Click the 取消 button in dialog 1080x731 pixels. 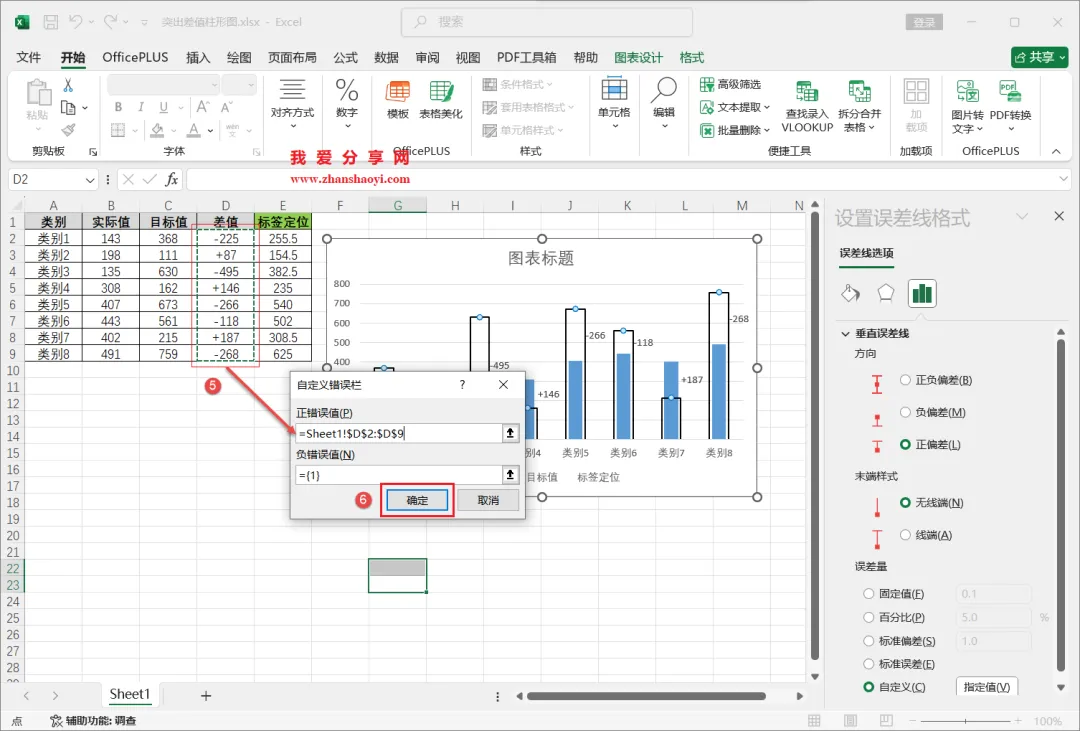(x=488, y=500)
